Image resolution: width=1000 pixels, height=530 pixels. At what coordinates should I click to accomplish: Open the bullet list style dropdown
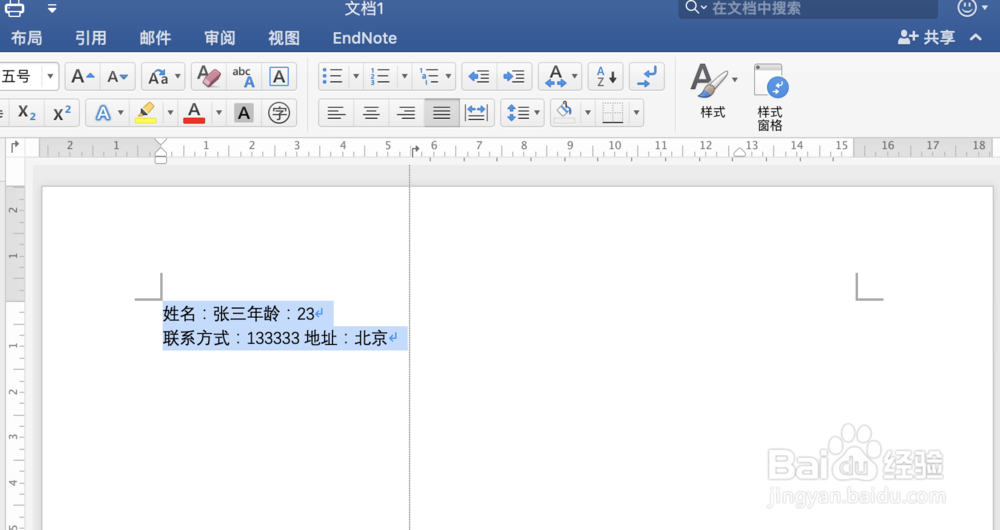click(x=356, y=77)
